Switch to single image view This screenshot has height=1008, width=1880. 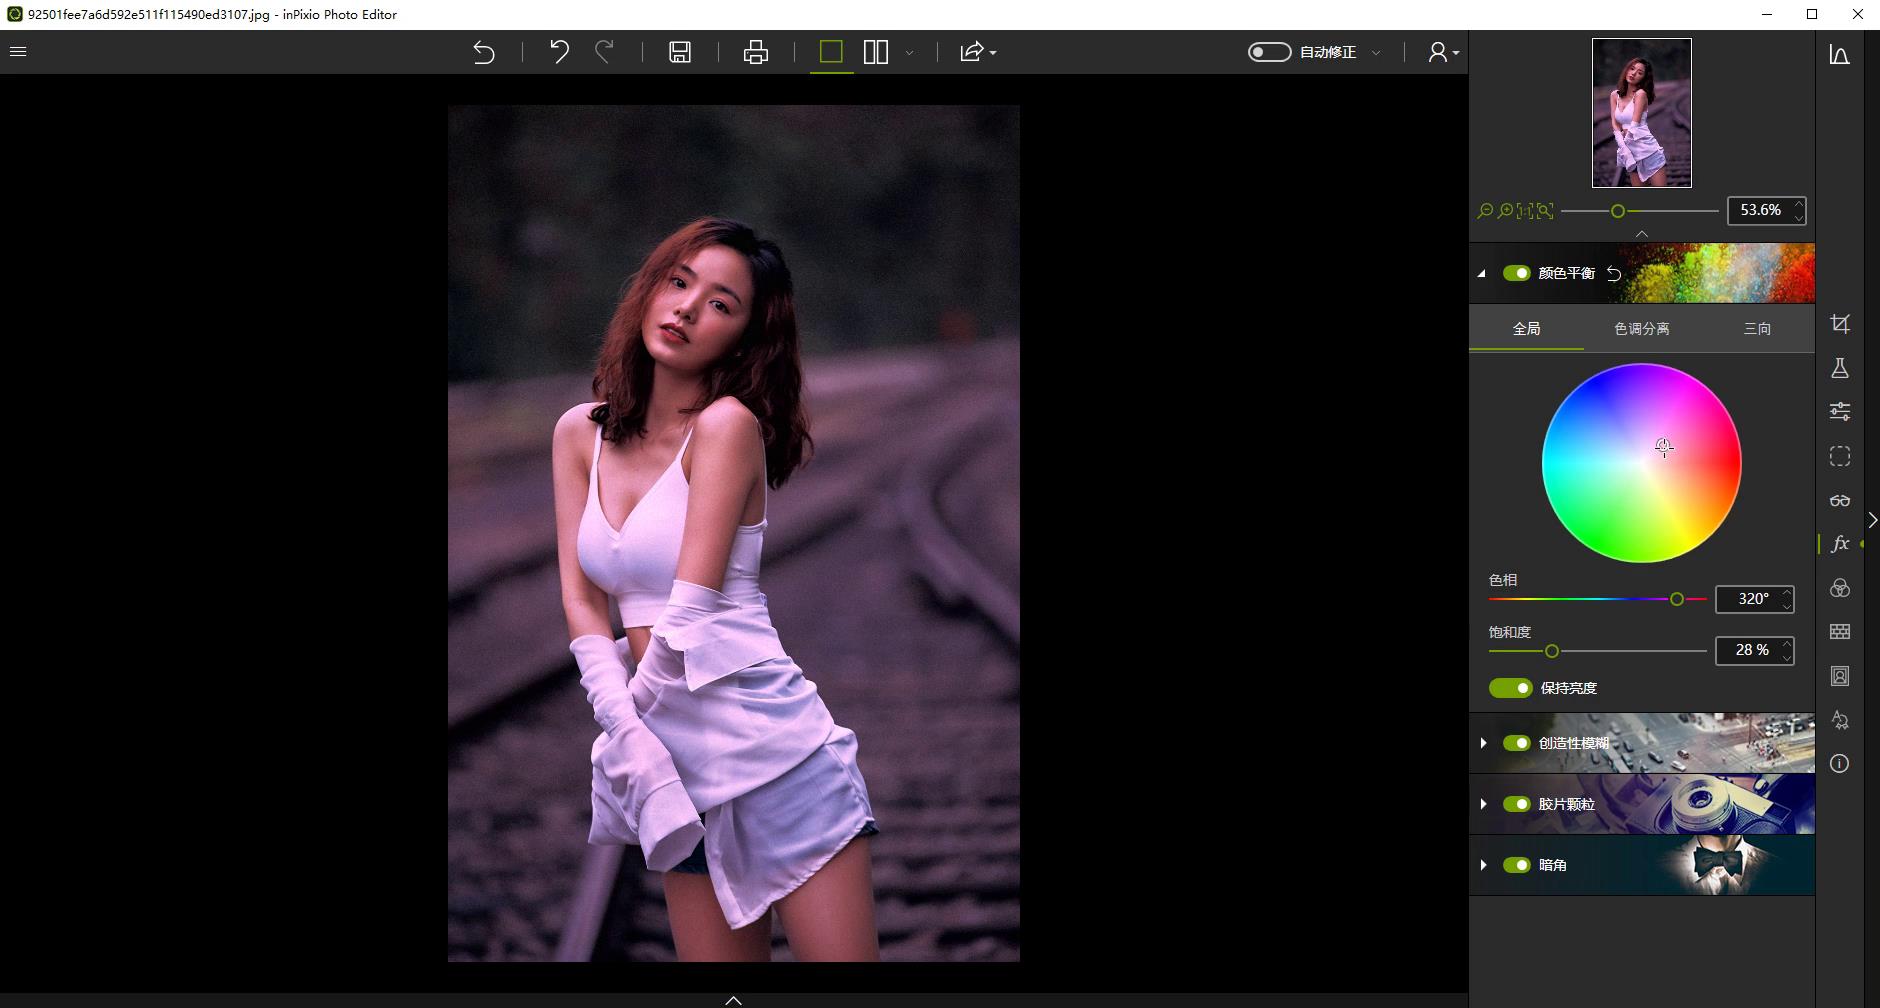[x=831, y=52]
